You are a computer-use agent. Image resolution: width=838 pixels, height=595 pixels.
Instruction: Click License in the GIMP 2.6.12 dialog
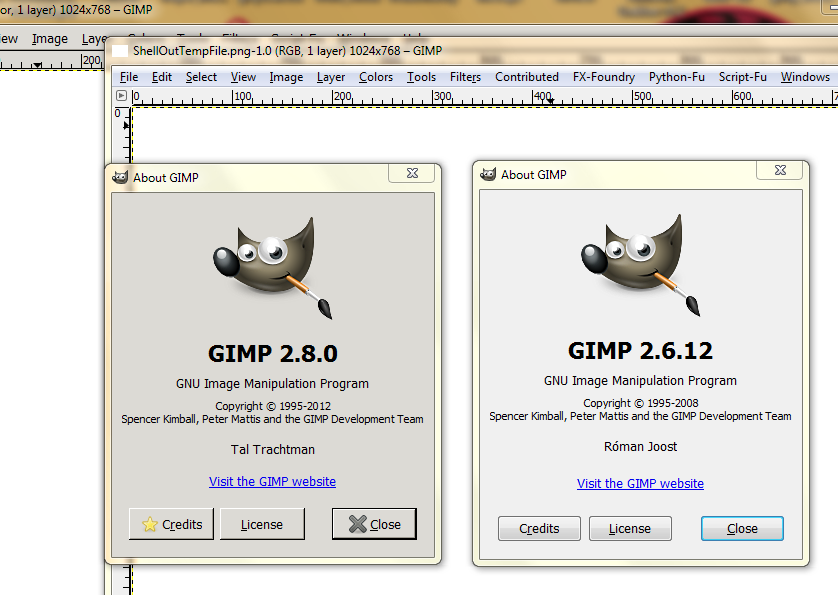click(630, 528)
